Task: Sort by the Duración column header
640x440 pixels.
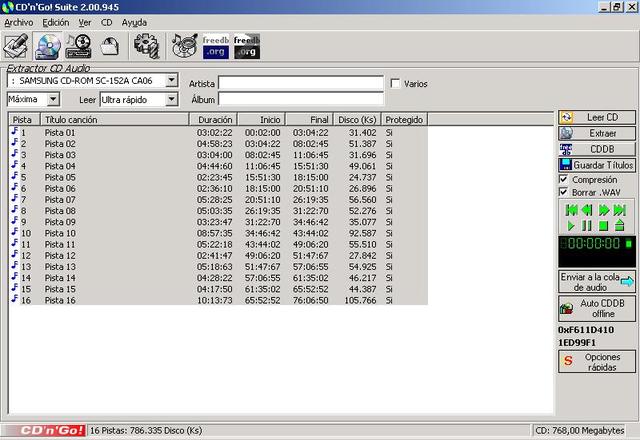Action: click(213, 120)
